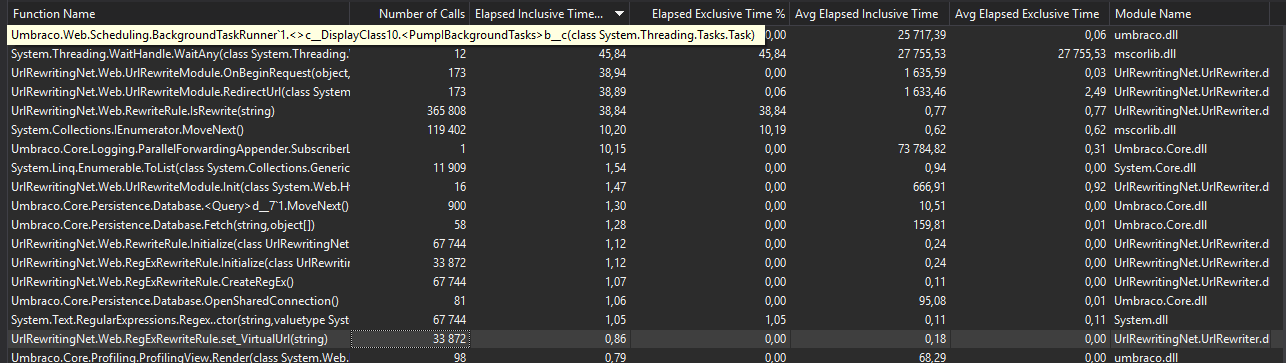Select the UrlRewriteModule.RedirectUrl row
Screen dimensions: 1286x363
click(x=643, y=91)
